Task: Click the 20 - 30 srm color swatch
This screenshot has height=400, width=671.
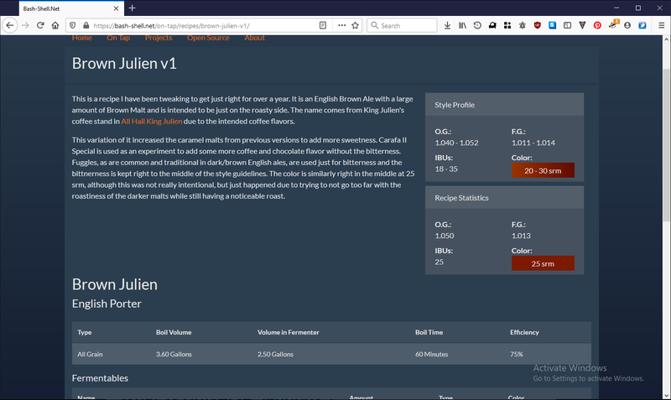Action: [x=542, y=170]
